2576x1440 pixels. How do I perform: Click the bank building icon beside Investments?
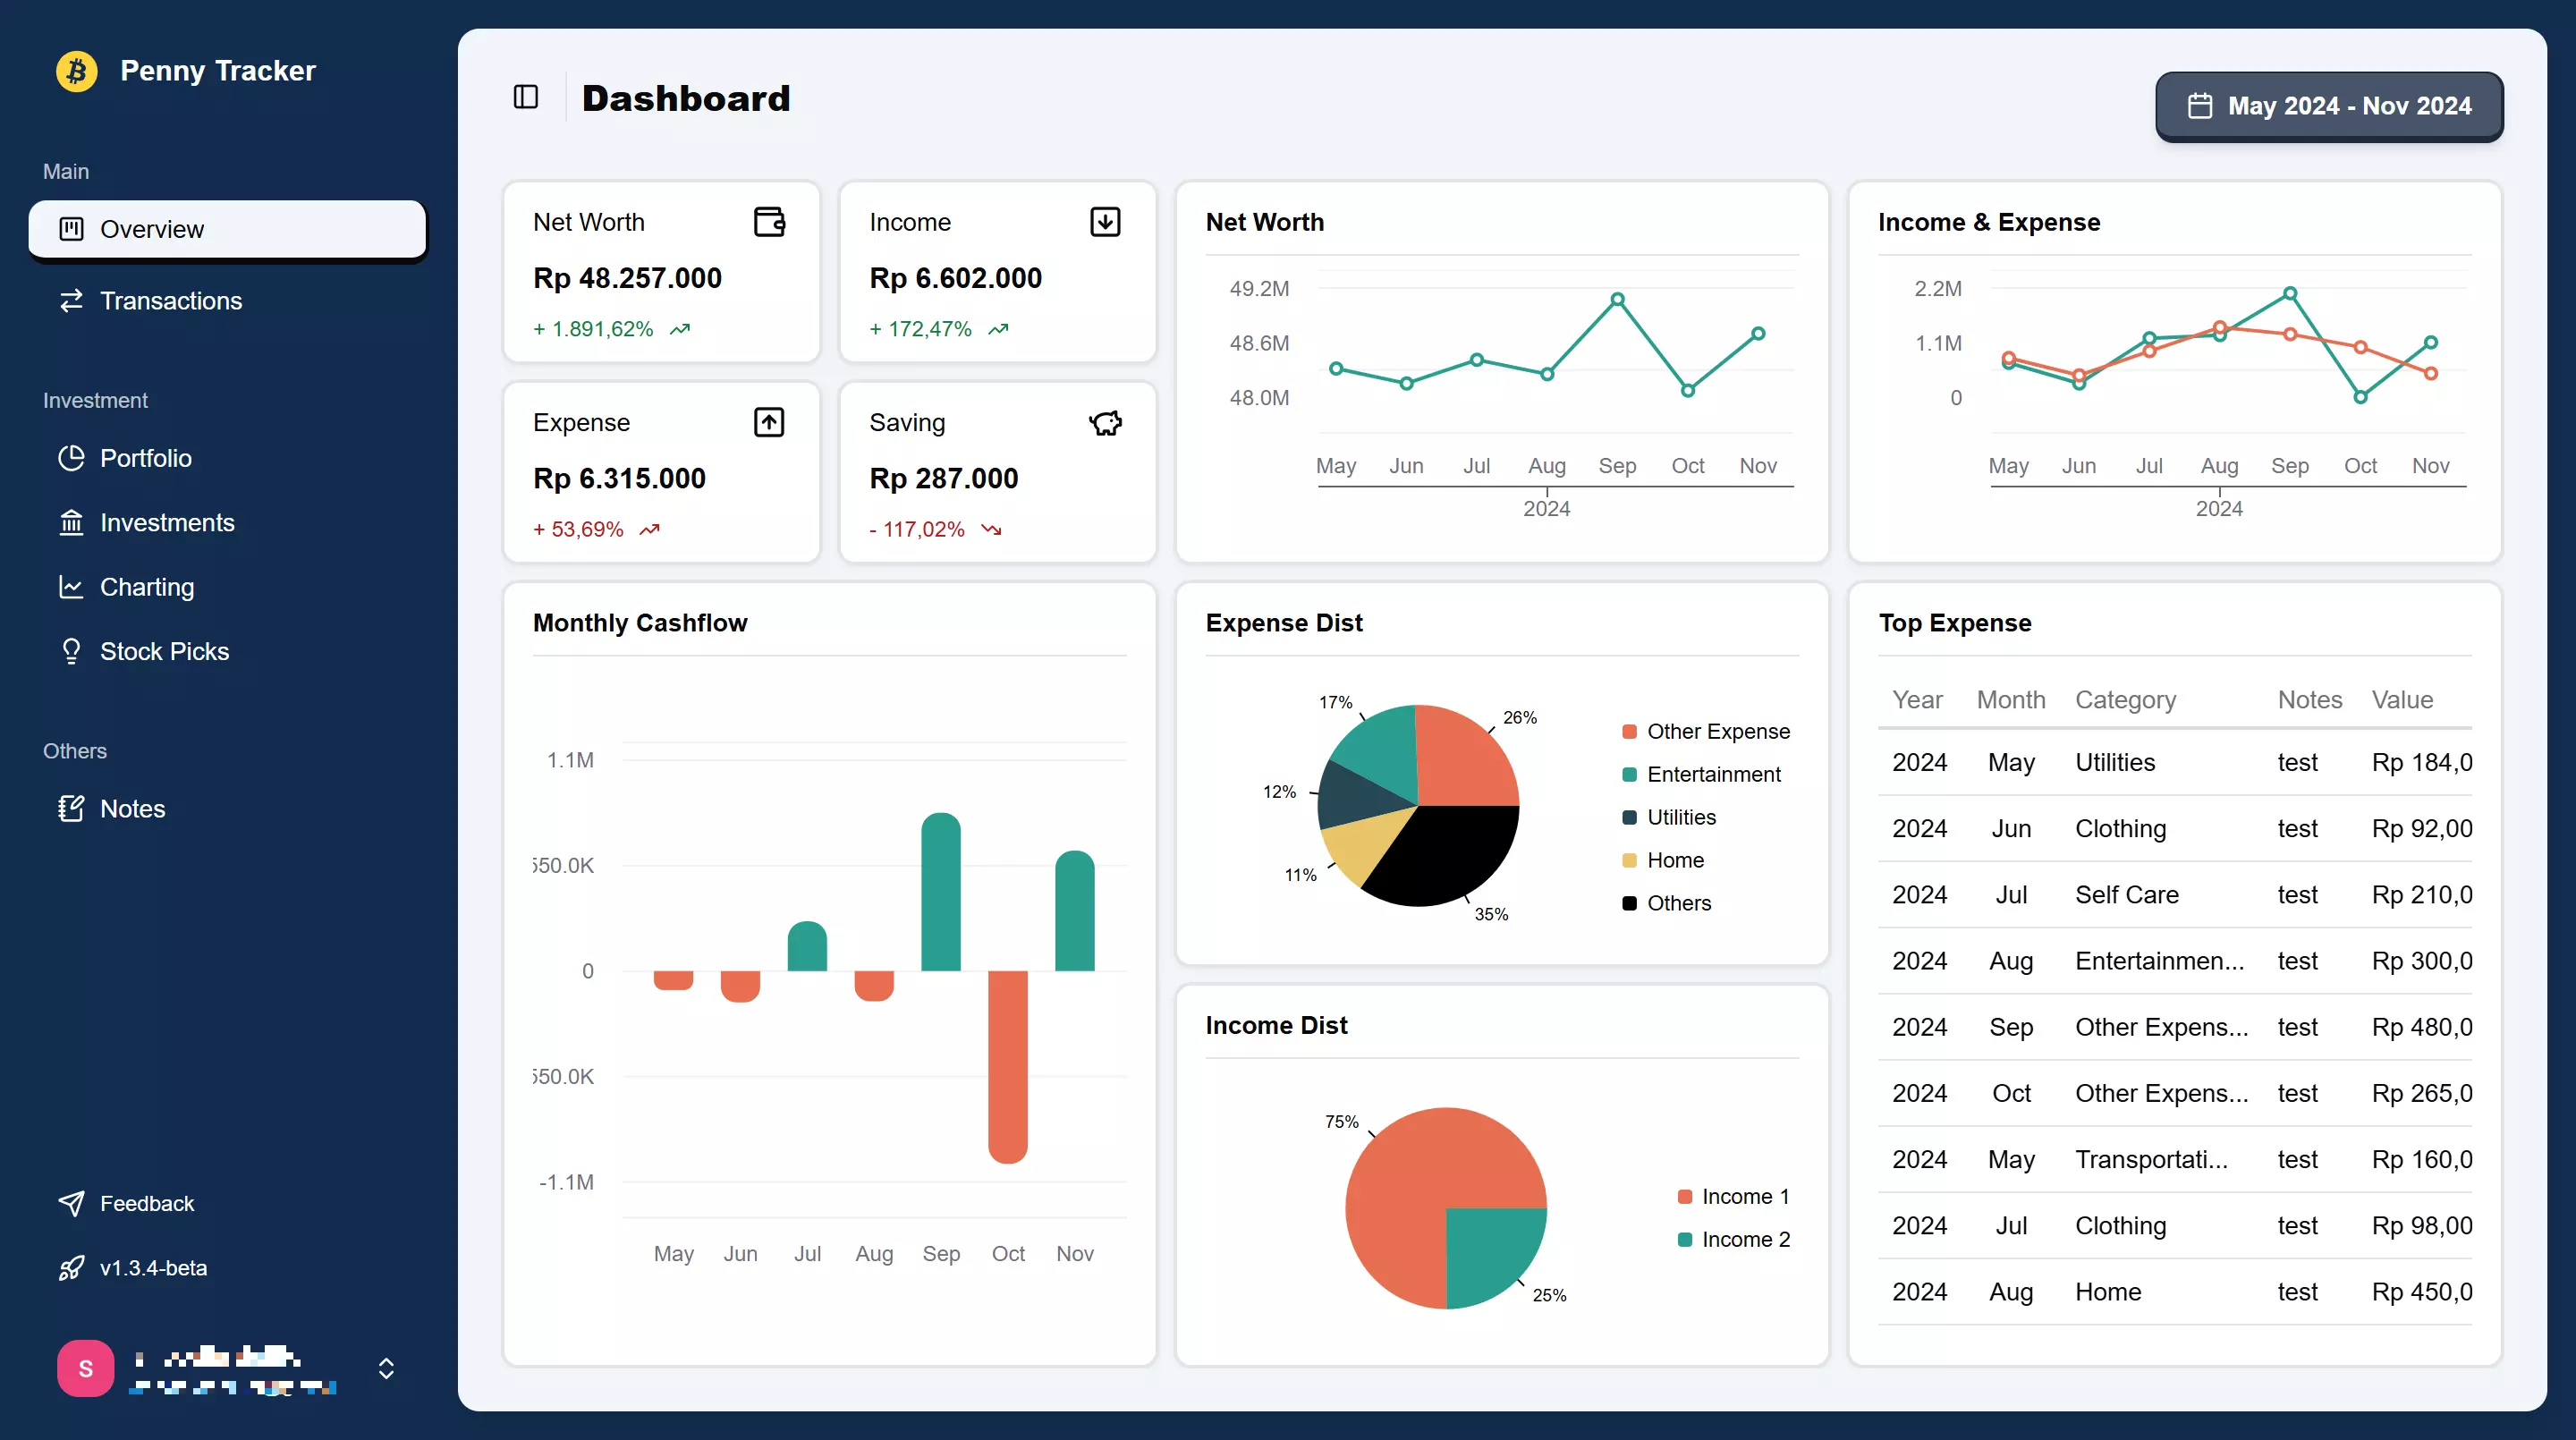pyautogui.click(x=71, y=522)
